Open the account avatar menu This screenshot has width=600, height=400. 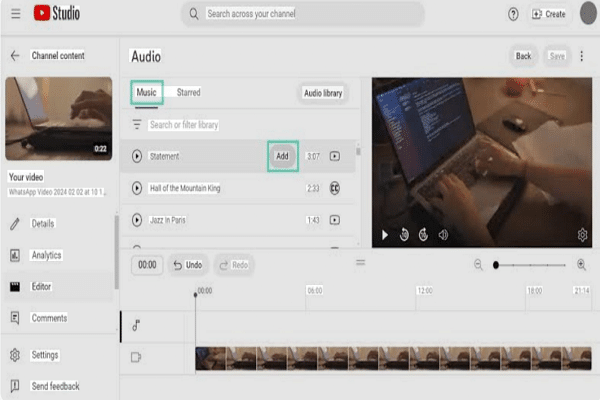click(x=588, y=13)
